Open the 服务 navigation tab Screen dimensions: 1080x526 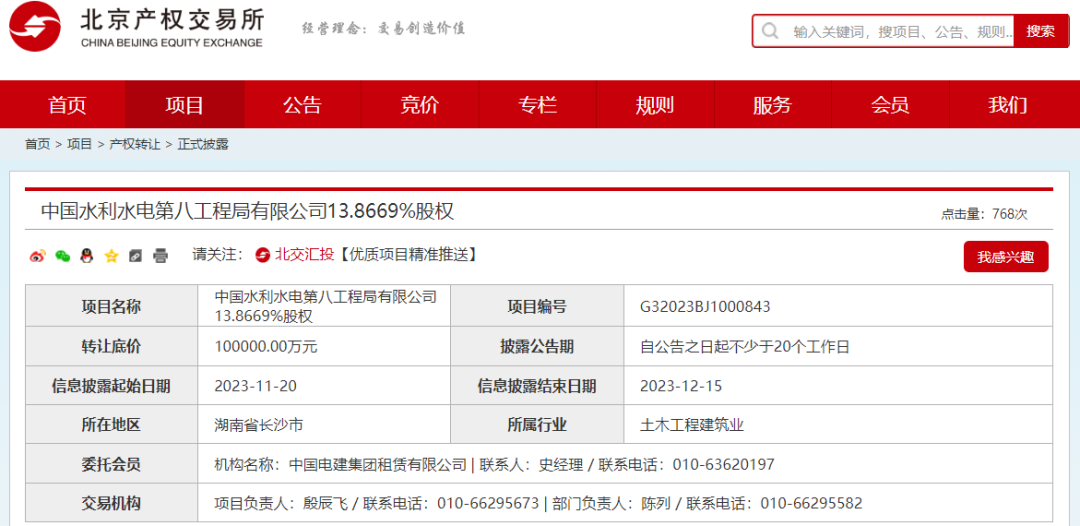(x=772, y=105)
